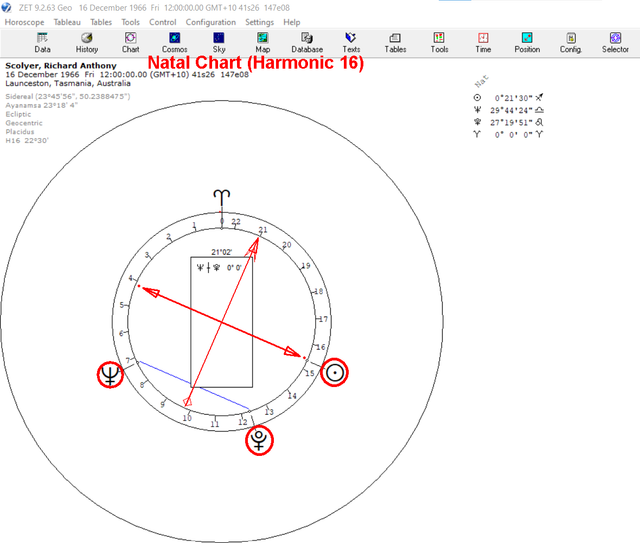Image resolution: width=640 pixels, height=543 pixels.
Task: Click the Launceston, Tasmania, Australia location text
Action: [x=68, y=83]
